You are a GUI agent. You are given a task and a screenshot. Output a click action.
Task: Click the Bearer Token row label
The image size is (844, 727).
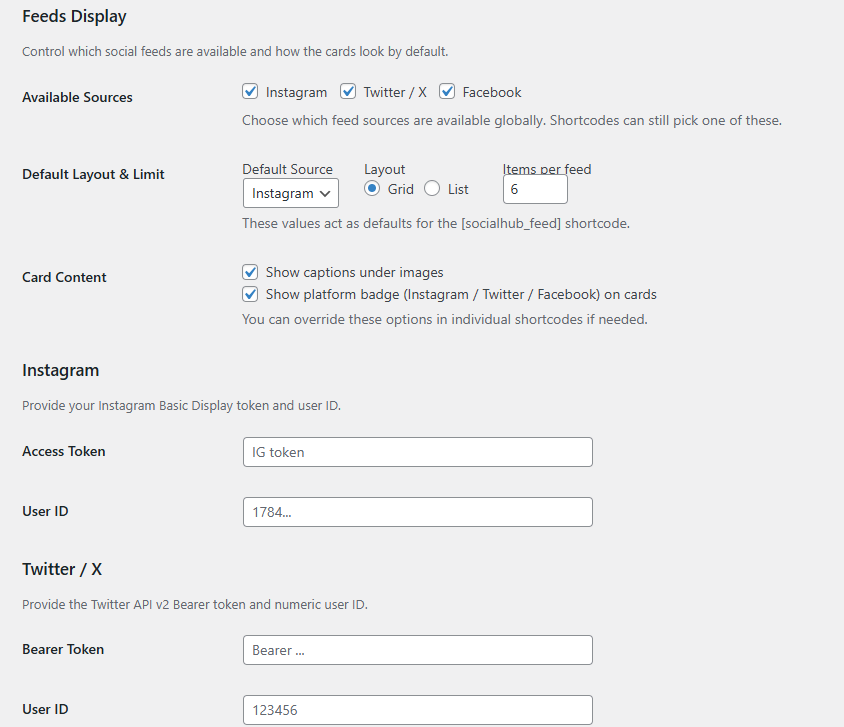(63, 649)
